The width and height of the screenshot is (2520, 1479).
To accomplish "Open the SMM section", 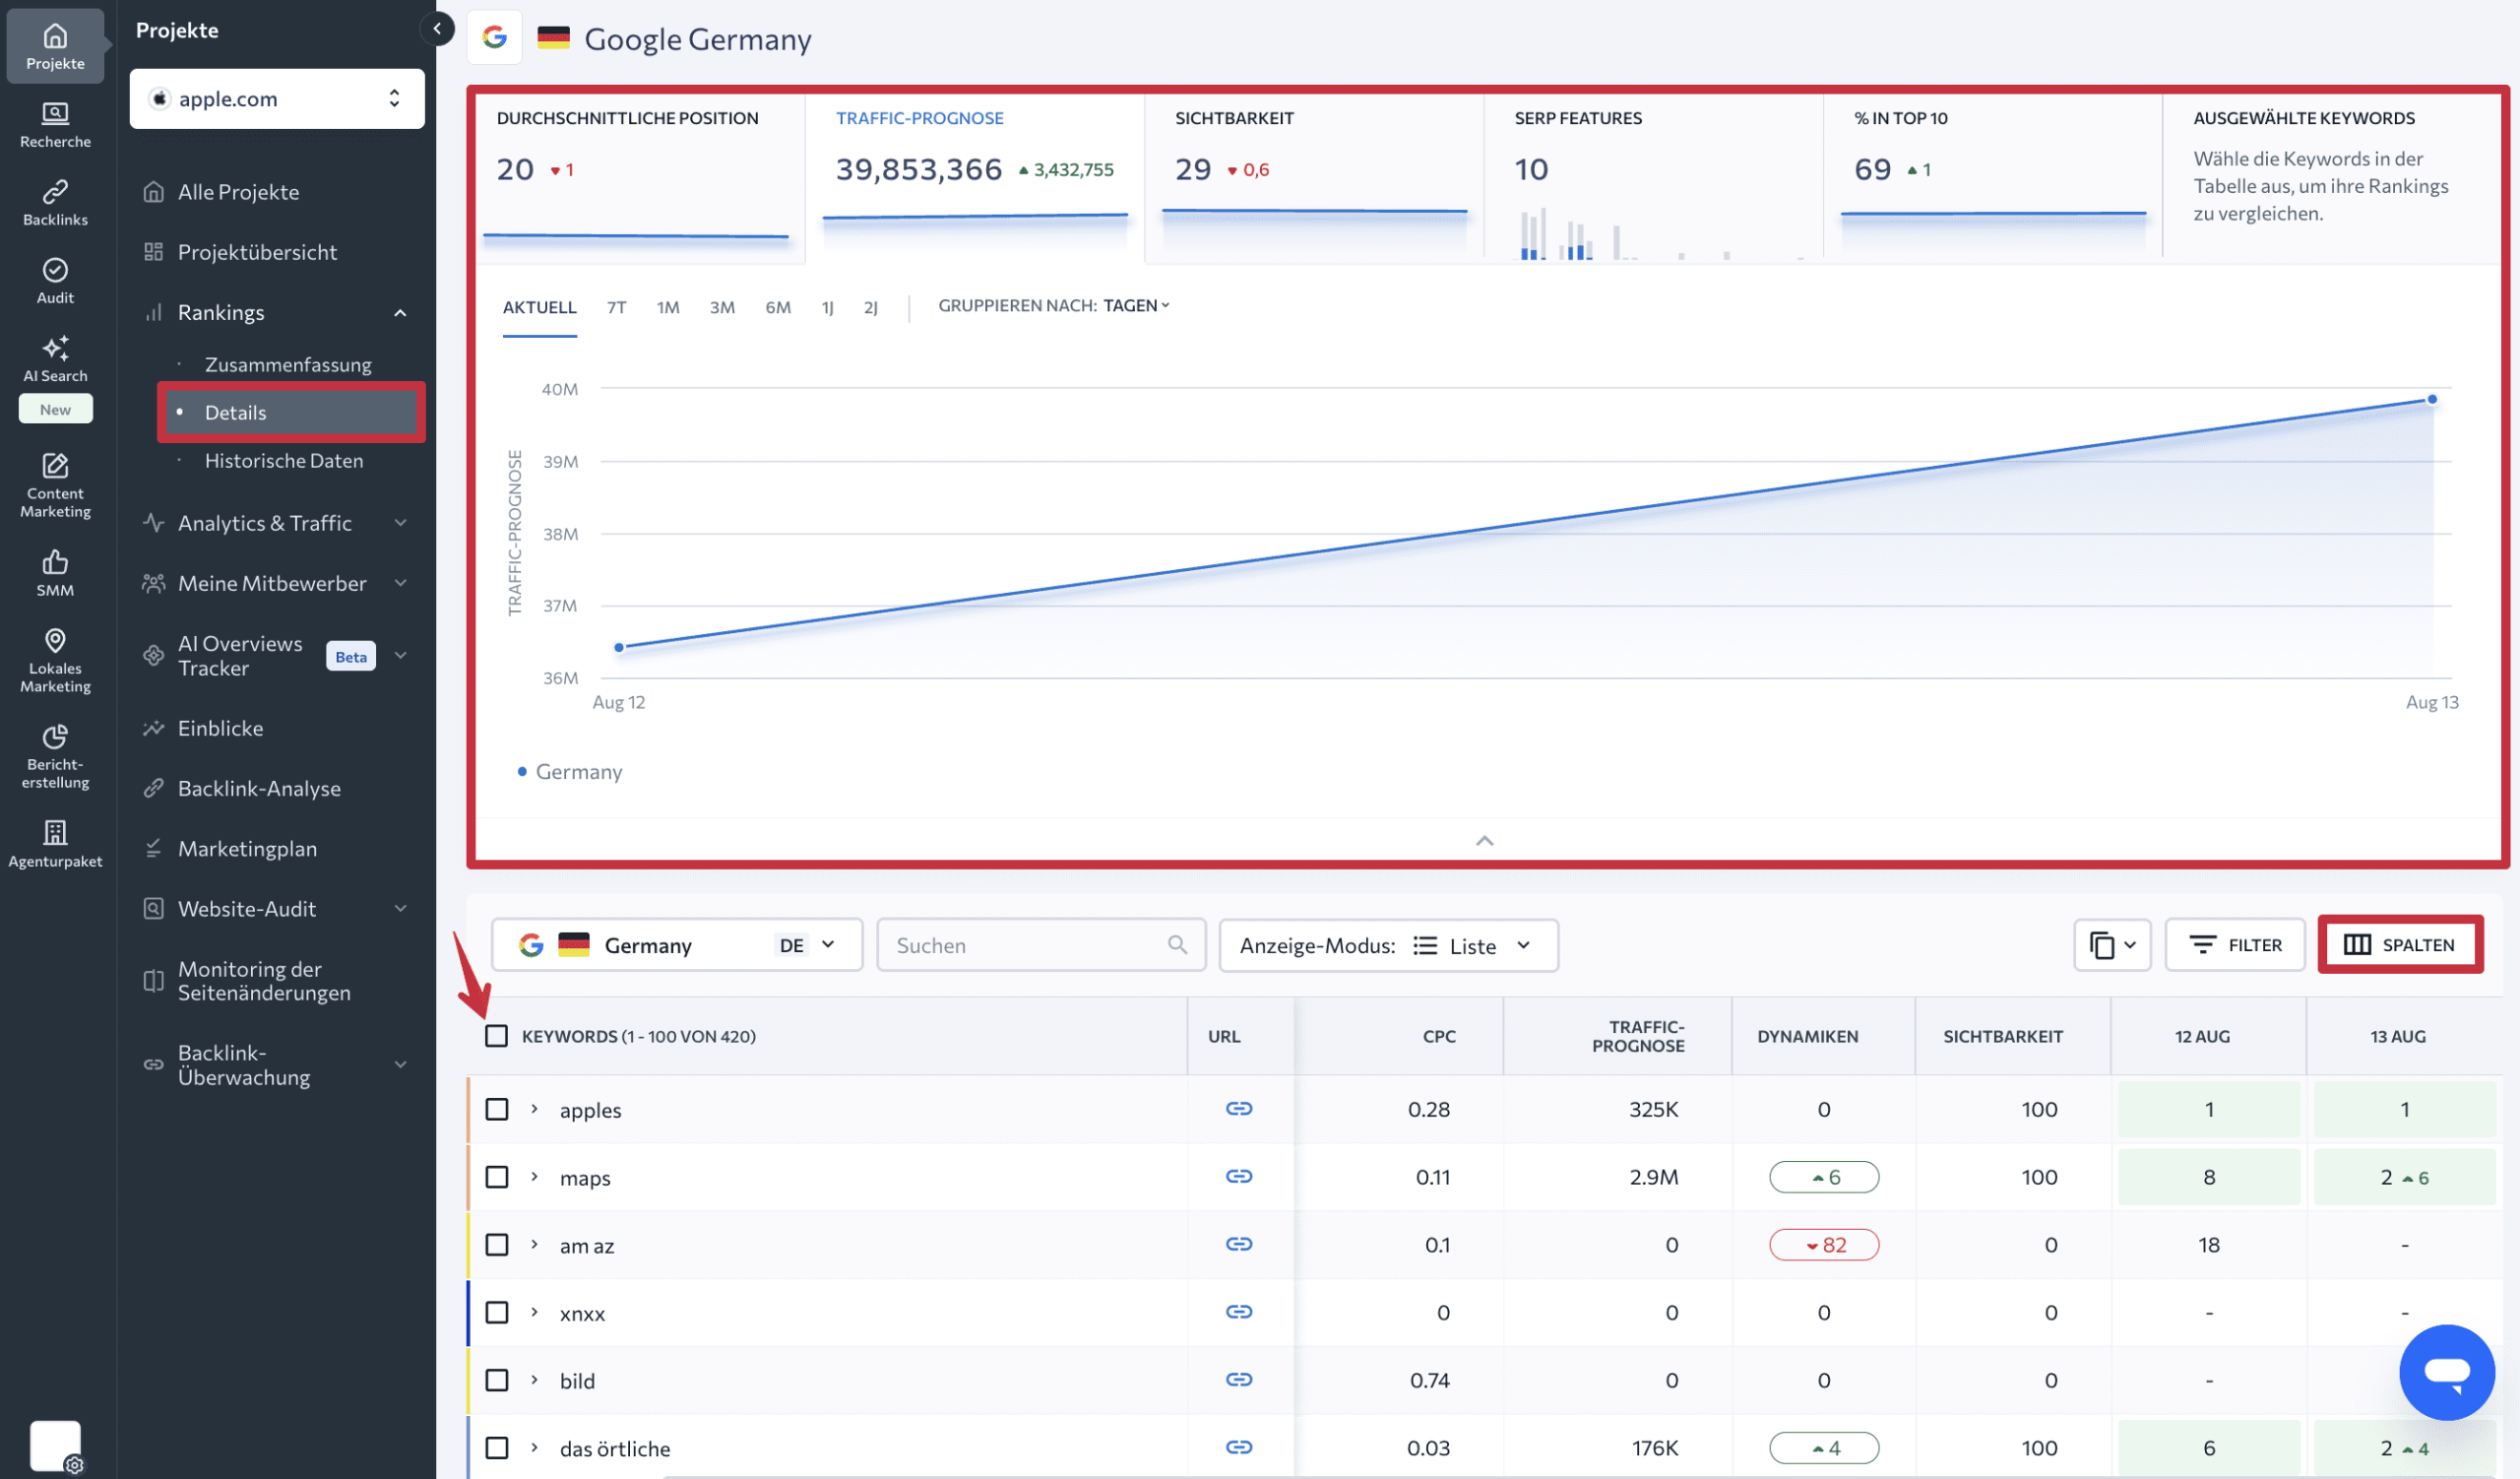I will (55, 573).
